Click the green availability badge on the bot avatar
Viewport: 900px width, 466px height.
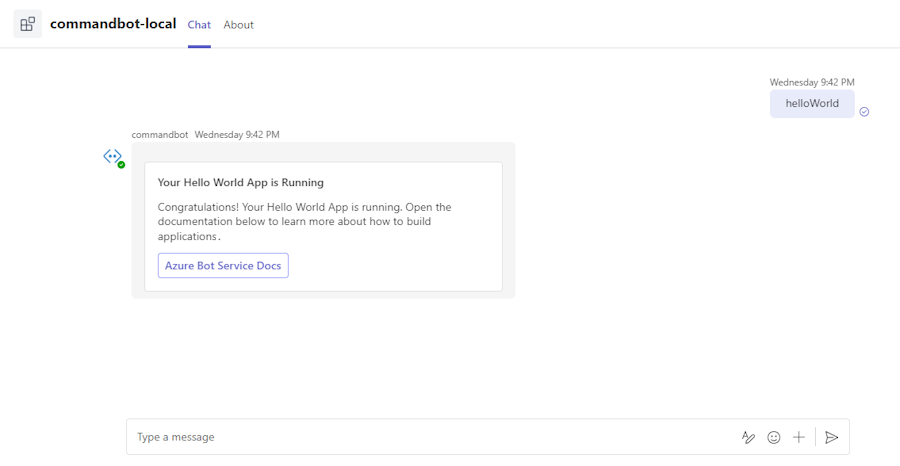tap(121, 165)
